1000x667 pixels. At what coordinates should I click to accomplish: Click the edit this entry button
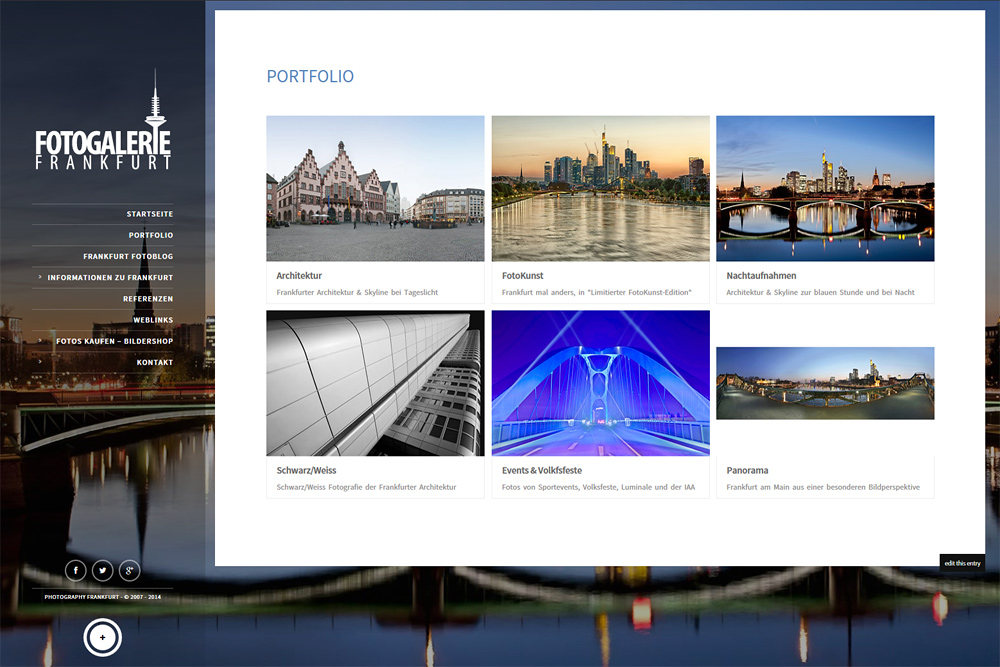click(x=961, y=563)
